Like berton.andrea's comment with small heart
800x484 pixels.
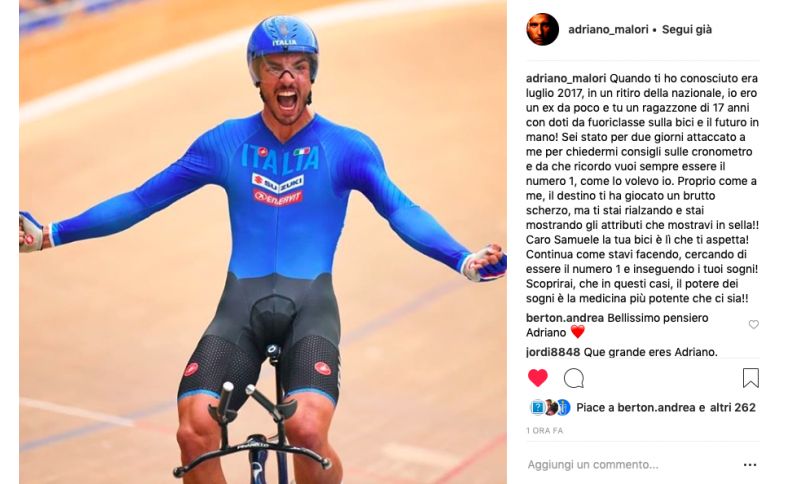coord(754,324)
